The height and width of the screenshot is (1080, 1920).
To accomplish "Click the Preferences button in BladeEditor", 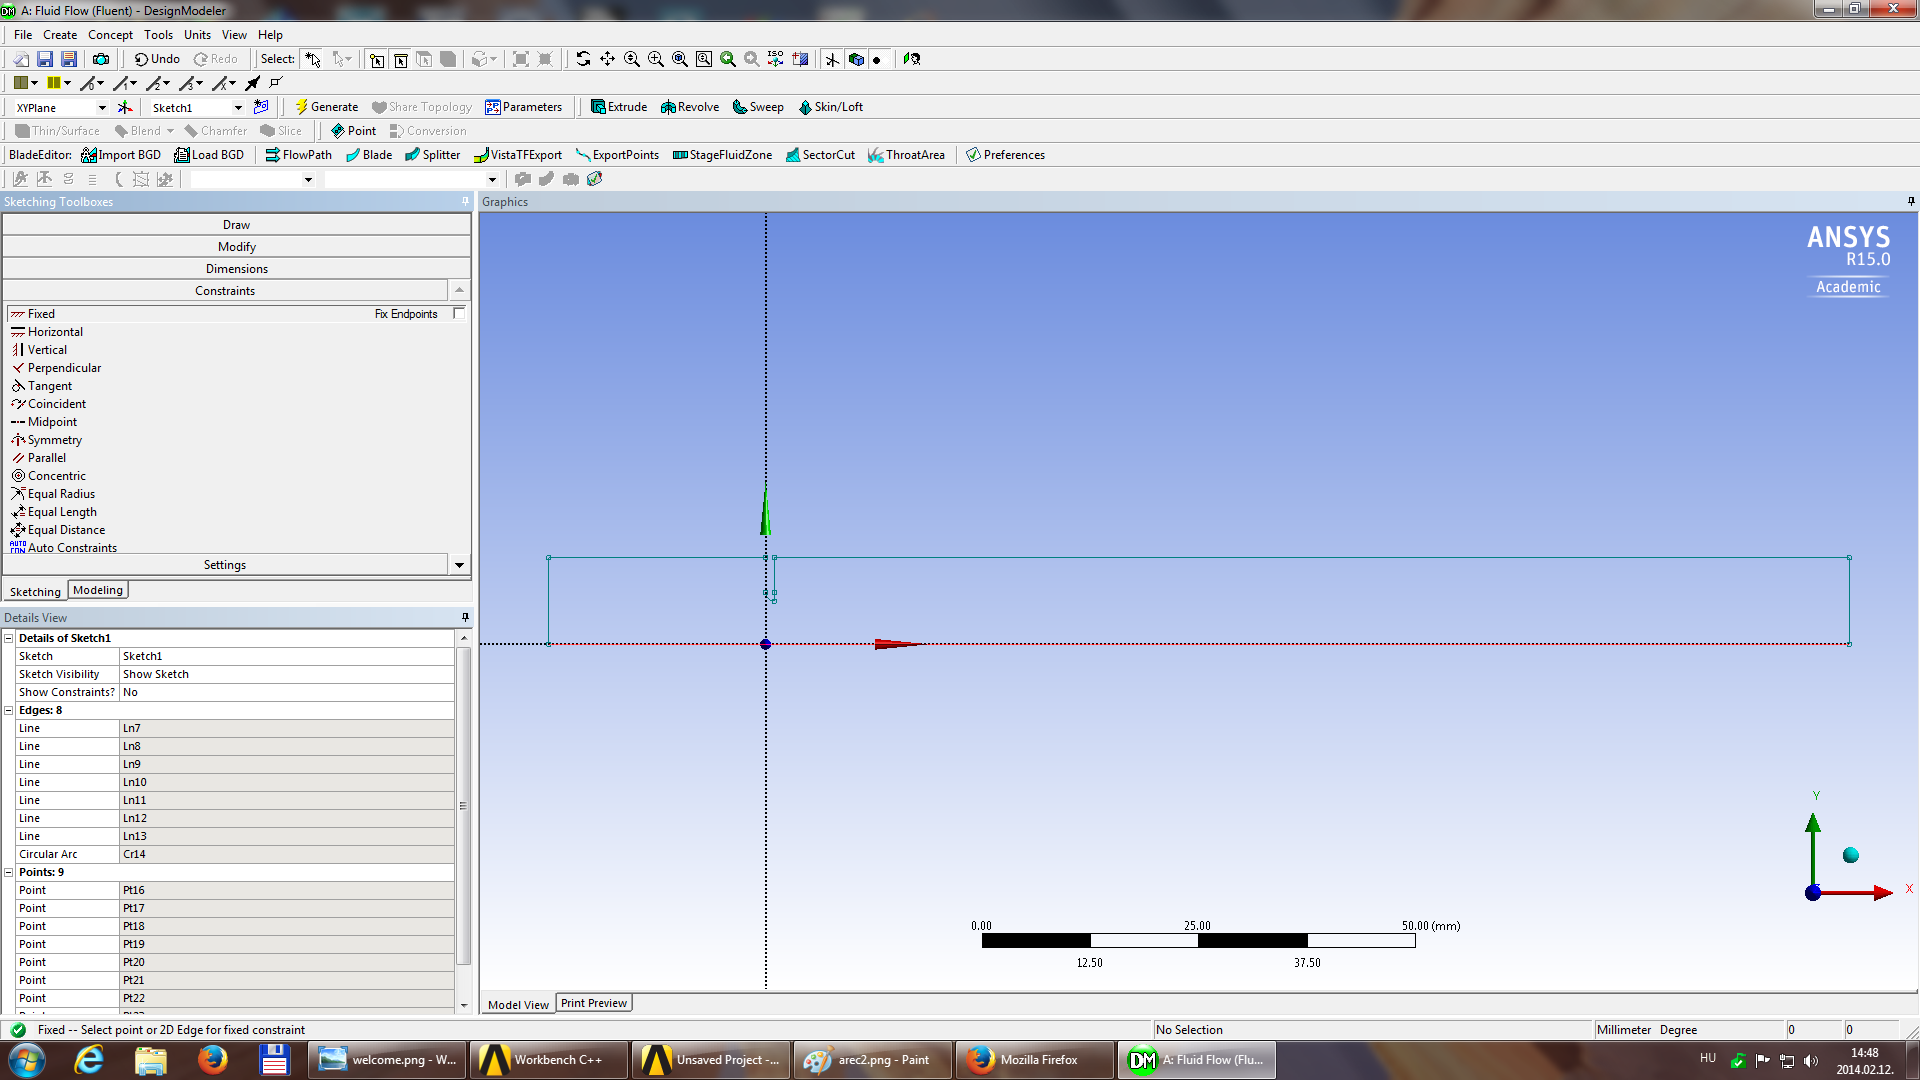I will tap(1005, 154).
